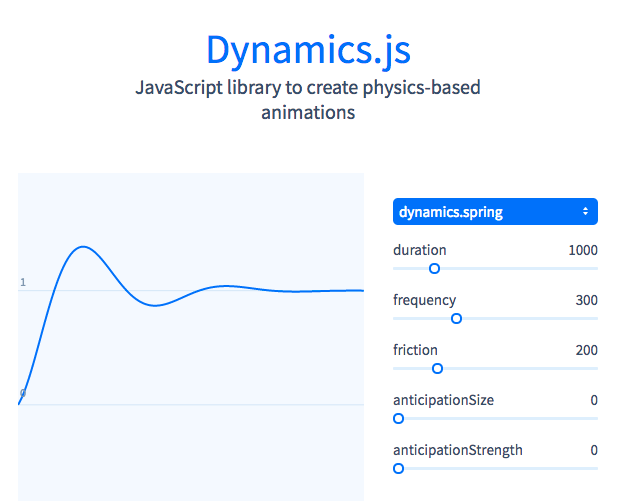Click the frequency slider handle
The width and height of the screenshot is (635, 501).
[456, 319]
